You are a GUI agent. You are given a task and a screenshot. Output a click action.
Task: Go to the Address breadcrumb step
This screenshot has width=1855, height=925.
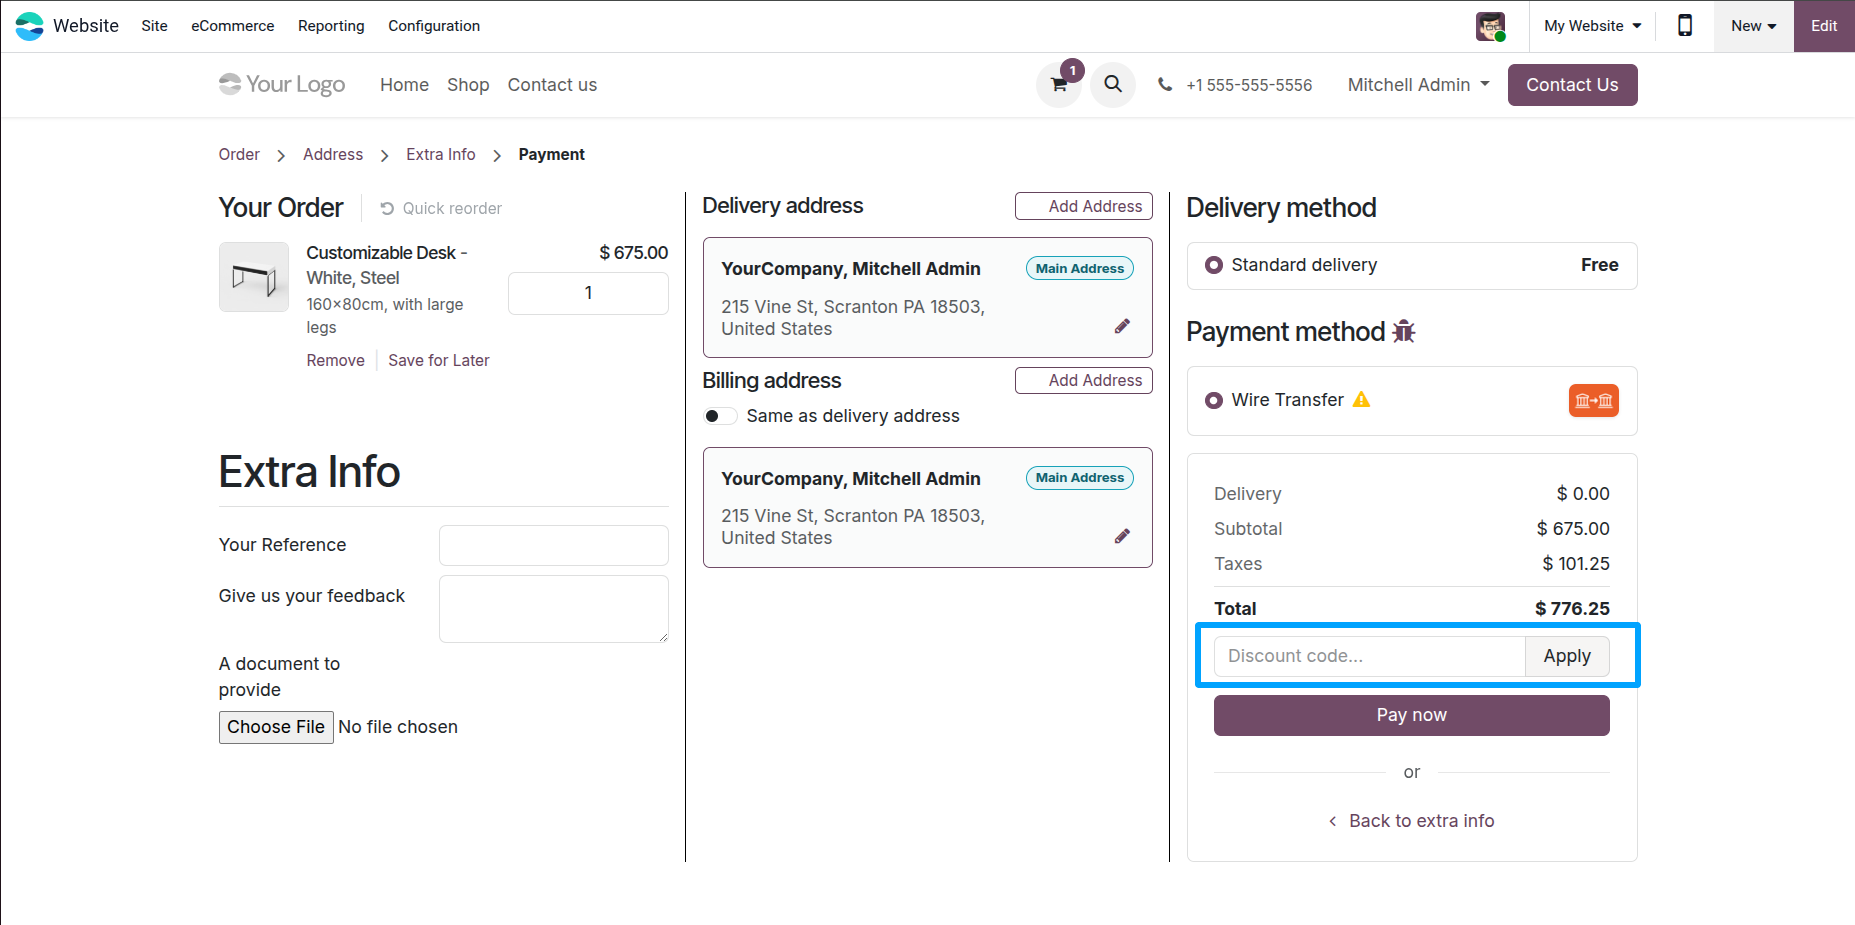coord(333,154)
